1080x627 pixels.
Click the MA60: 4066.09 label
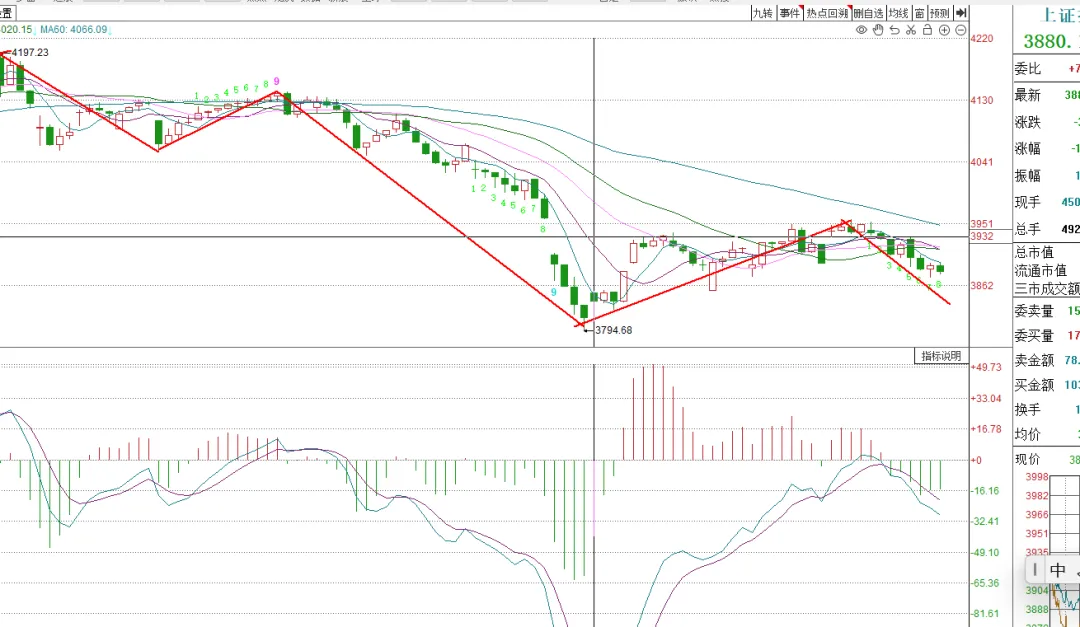point(74,30)
